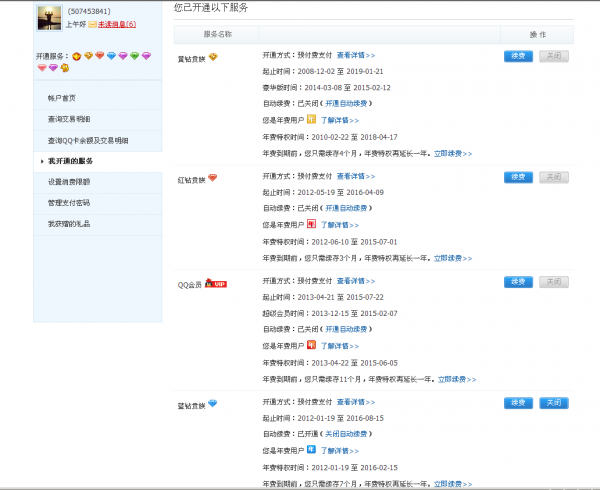Click the yellow diamond icon beside 黄钻贵族
This screenshot has height=490, width=600.
(213, 57)
